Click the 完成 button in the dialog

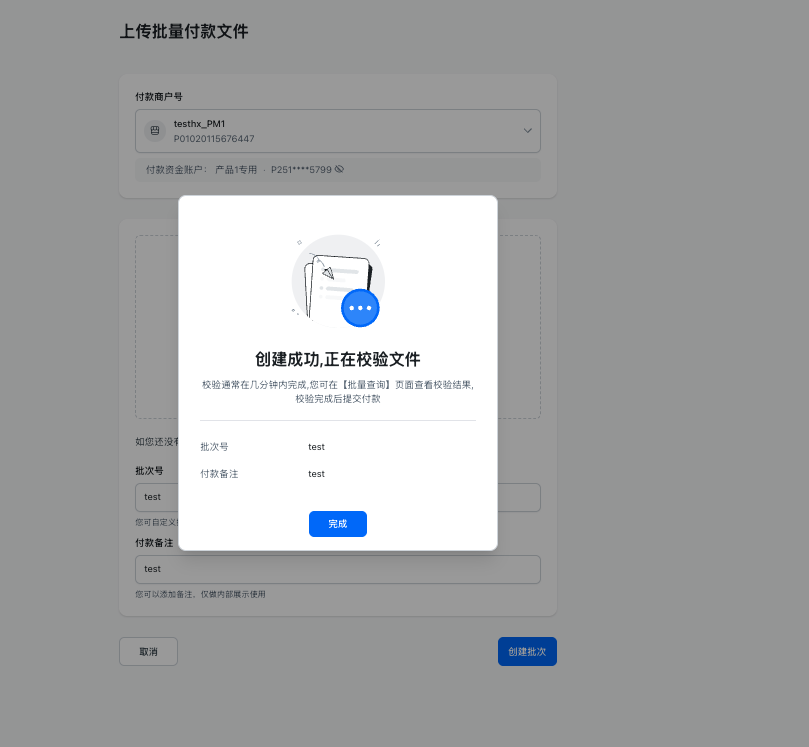[x=337, y=524]
